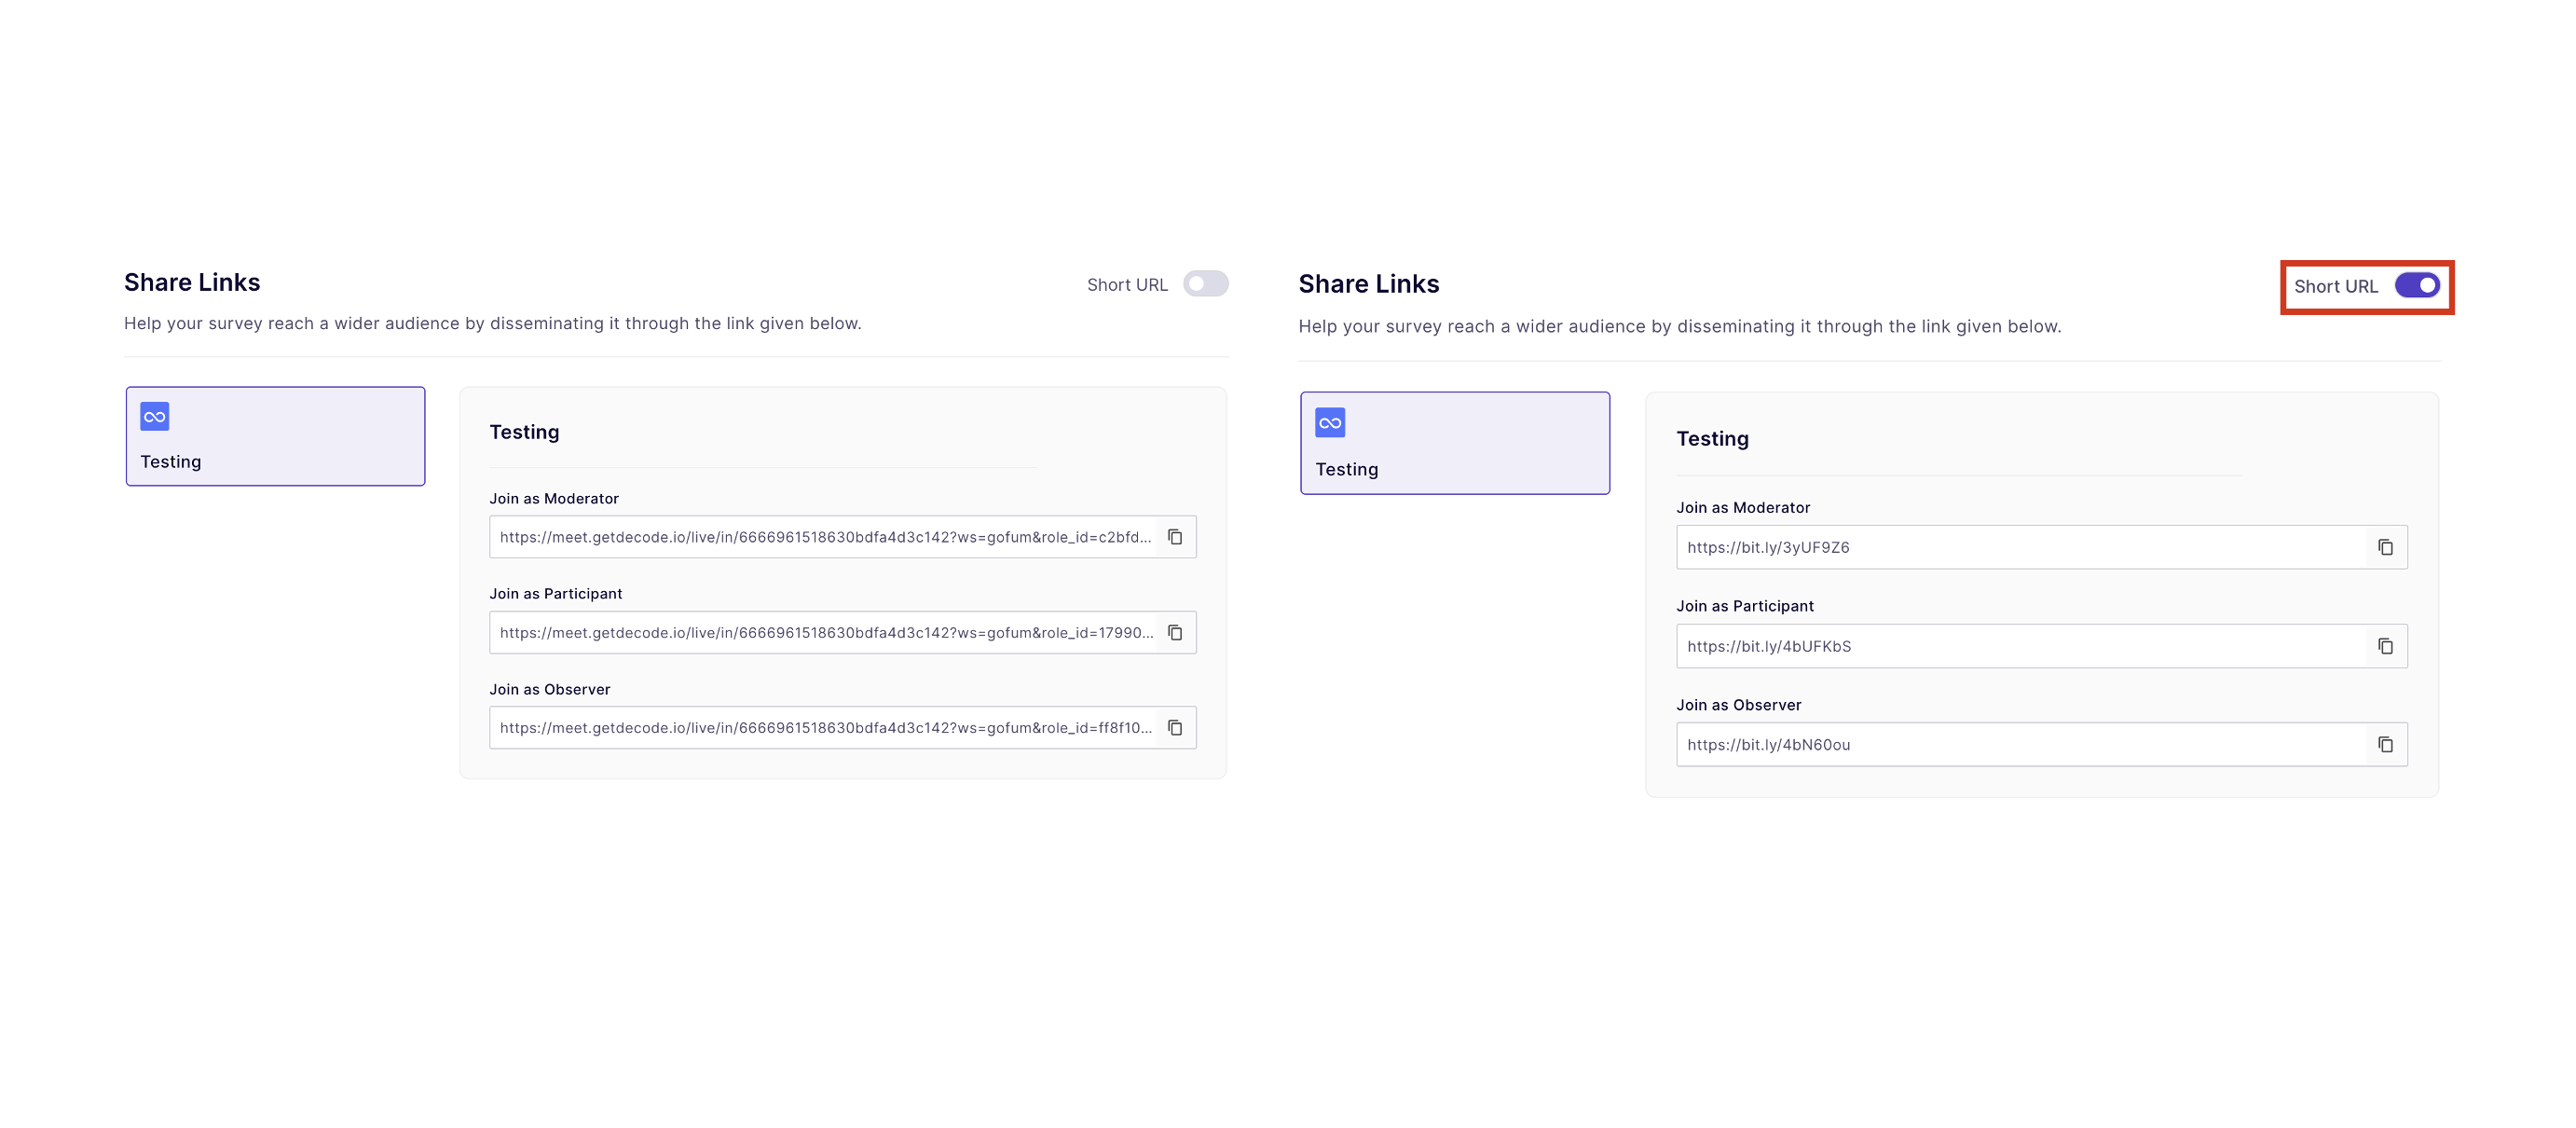The image size is (2576, 1128).
Task: Click left panel Join as Moderator label
Action: [554, 499]
